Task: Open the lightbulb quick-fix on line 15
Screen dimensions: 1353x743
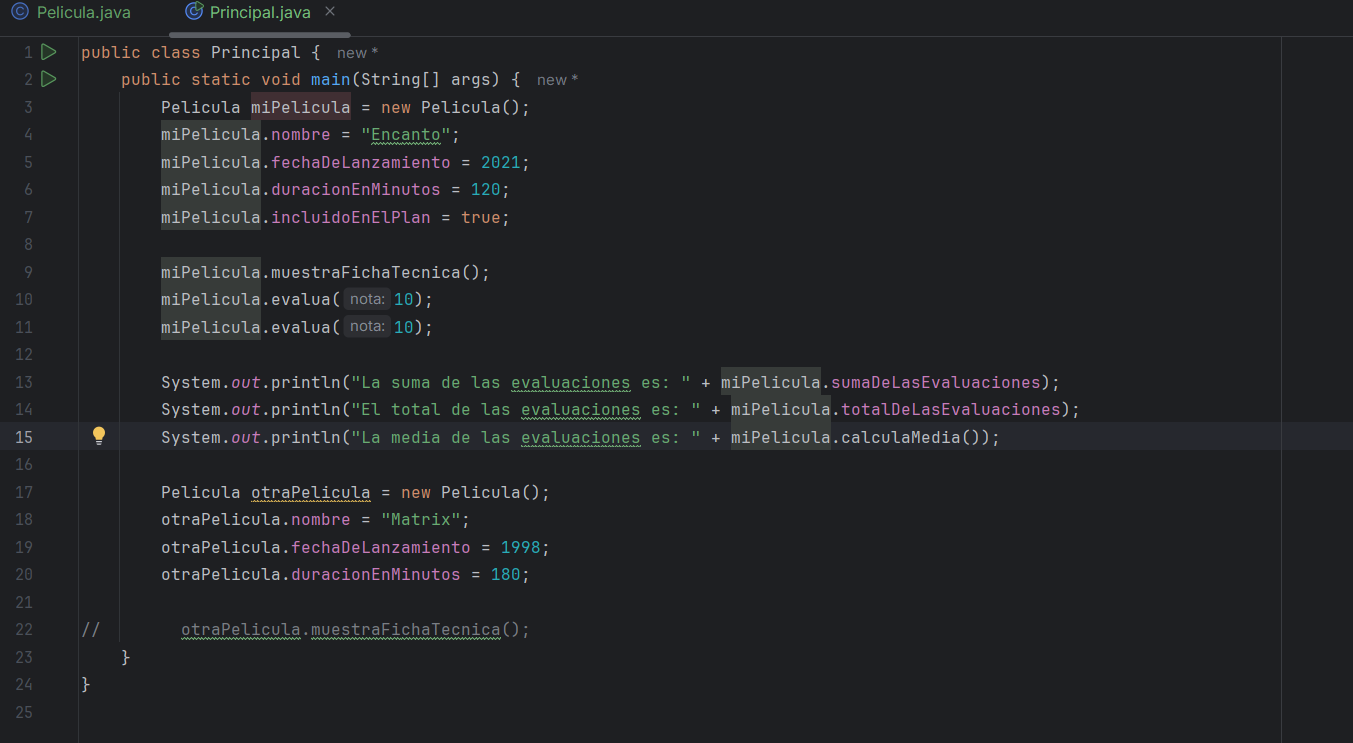Action: click(x=99, y=436)
